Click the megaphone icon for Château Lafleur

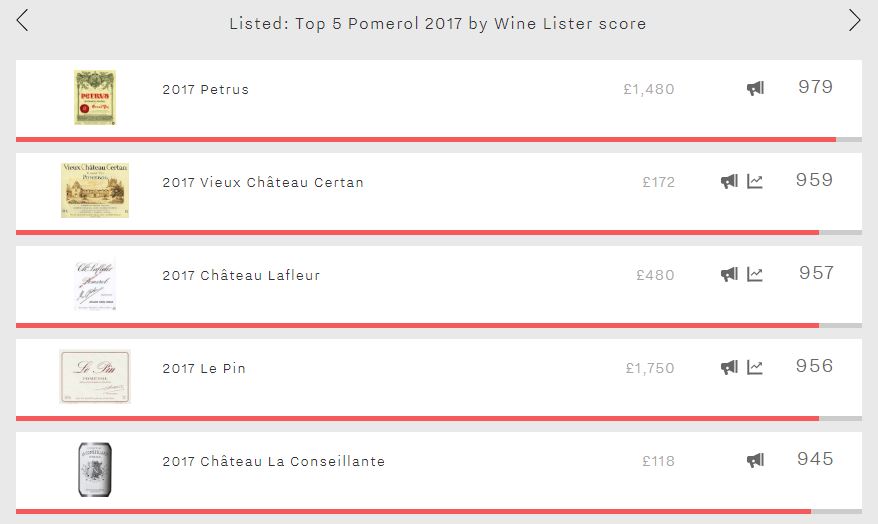[729, 274]
